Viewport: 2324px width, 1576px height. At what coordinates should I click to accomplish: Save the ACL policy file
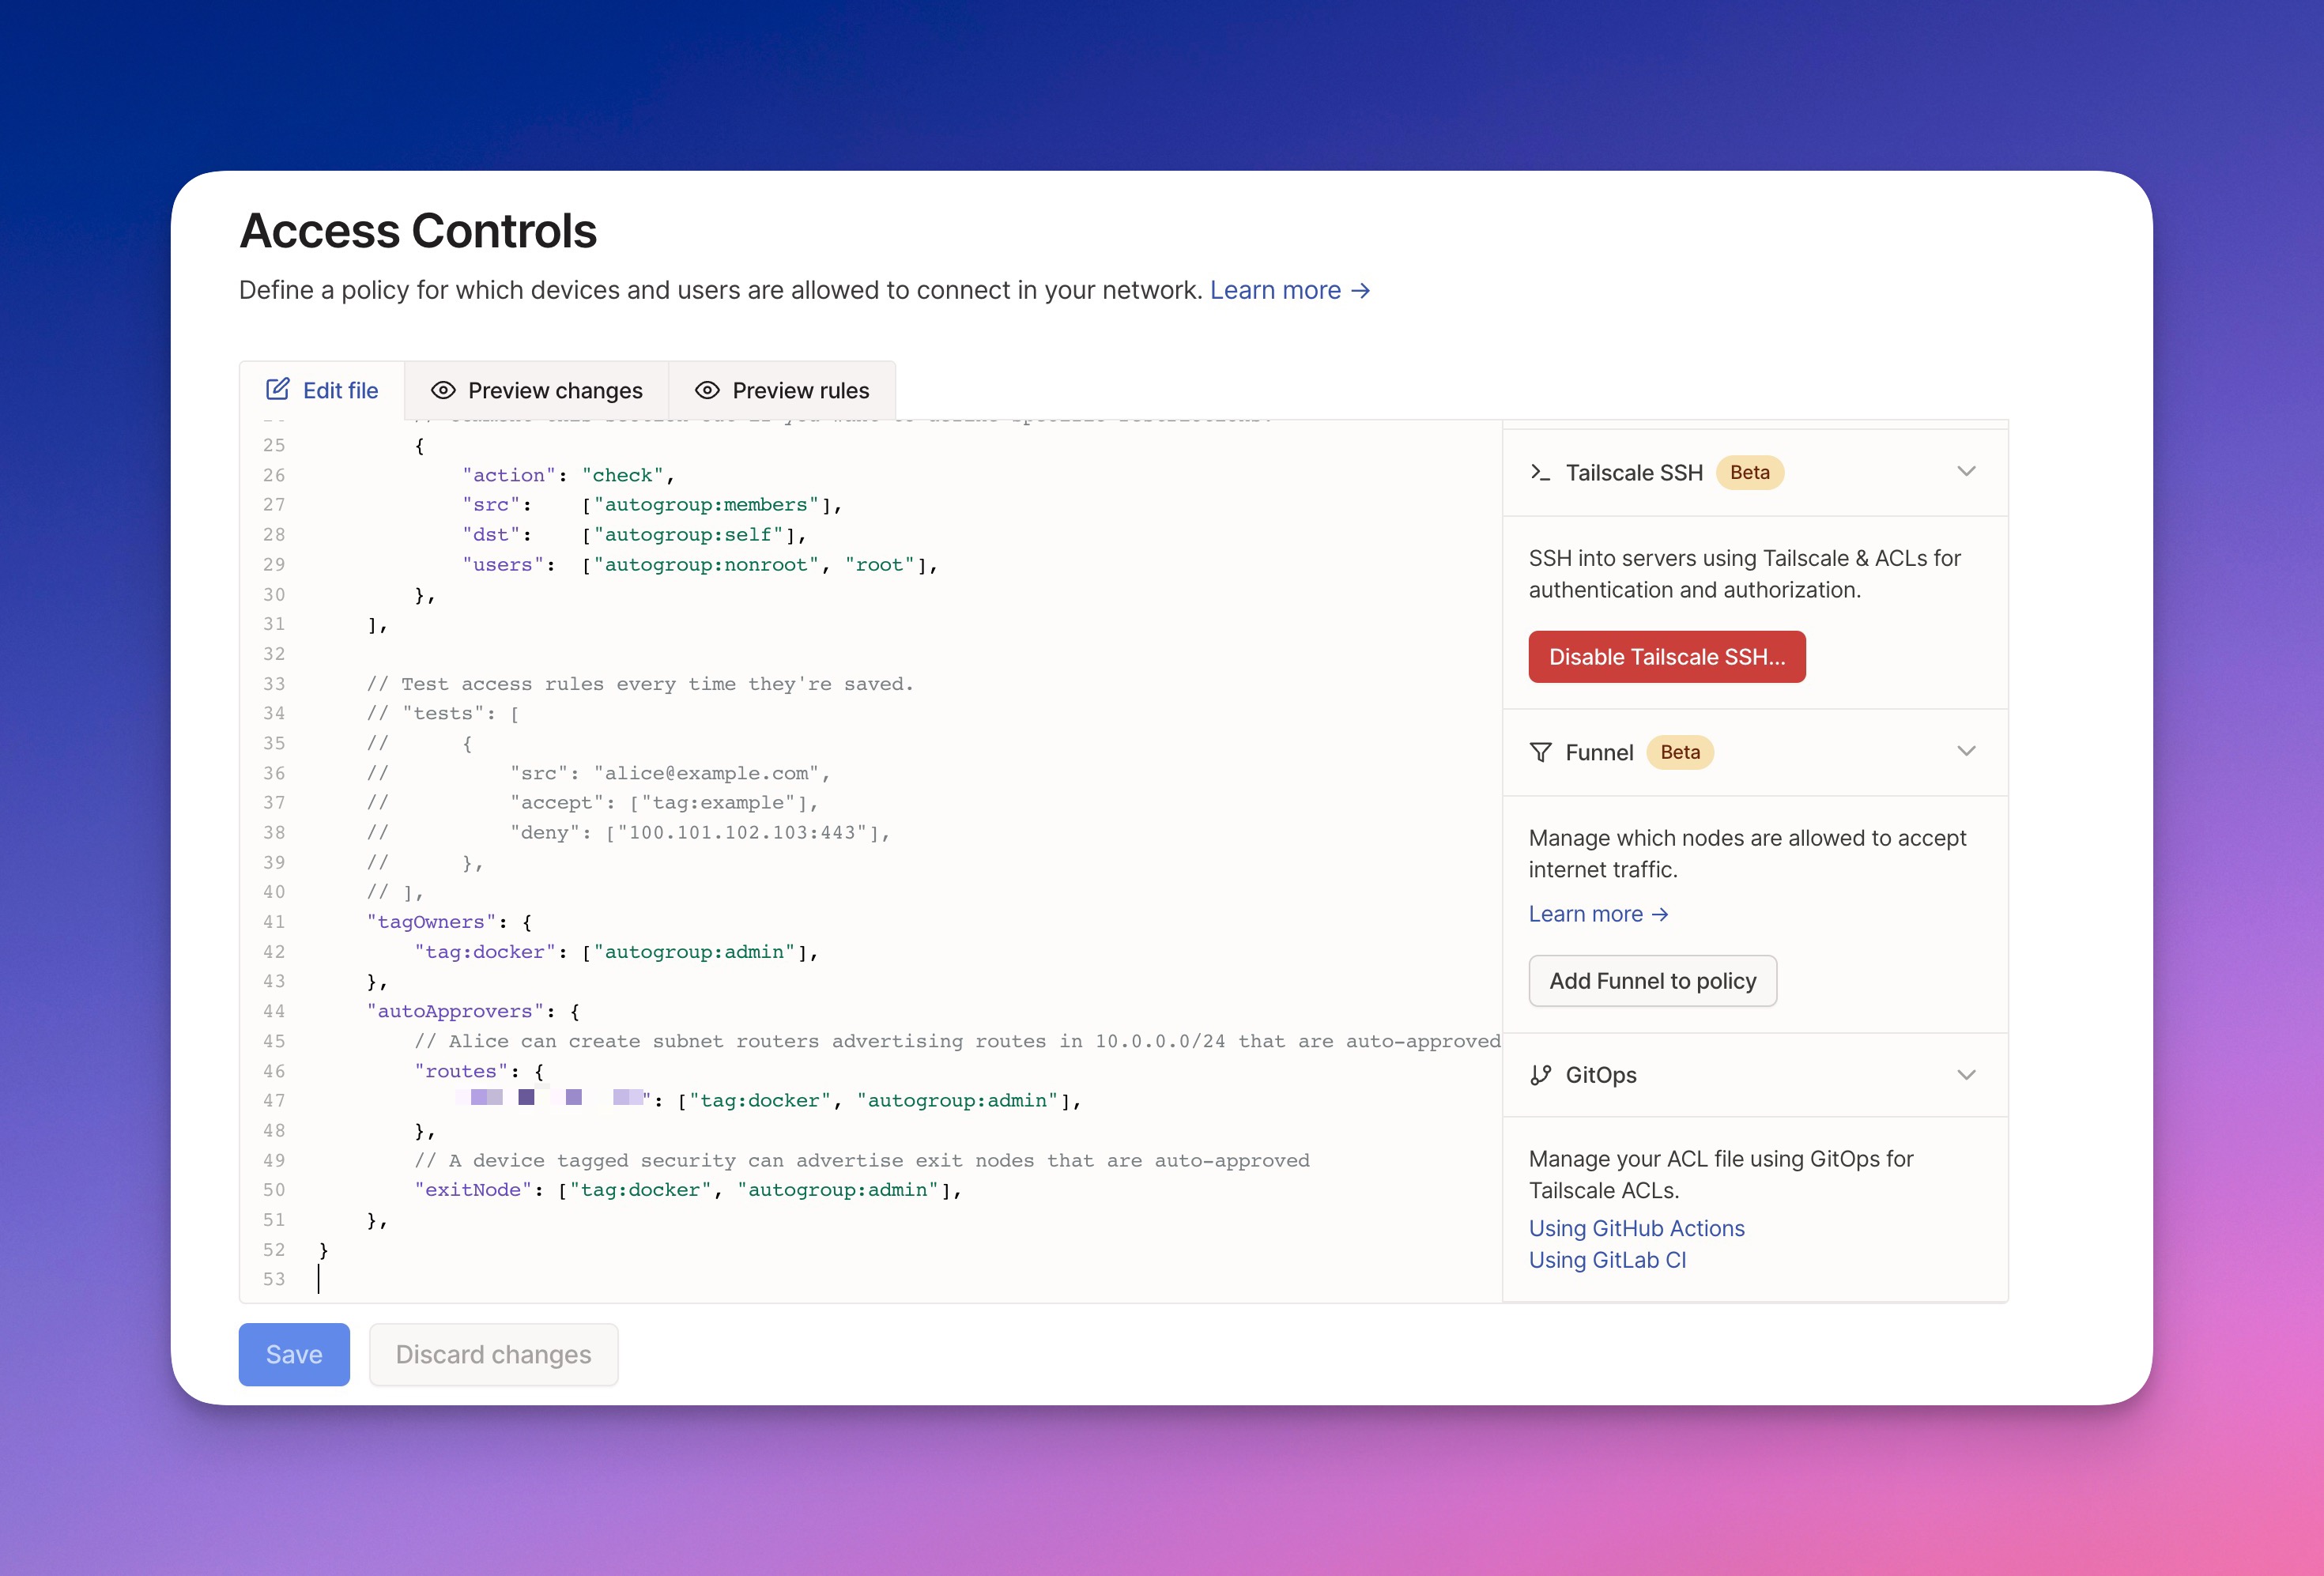(x=294, y=1354)
